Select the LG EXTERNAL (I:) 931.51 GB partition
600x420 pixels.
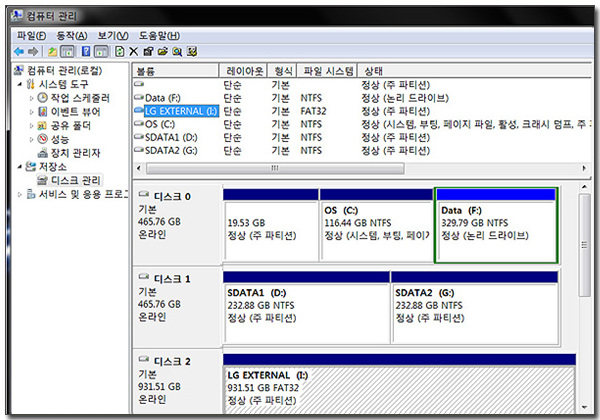[399, 384]
